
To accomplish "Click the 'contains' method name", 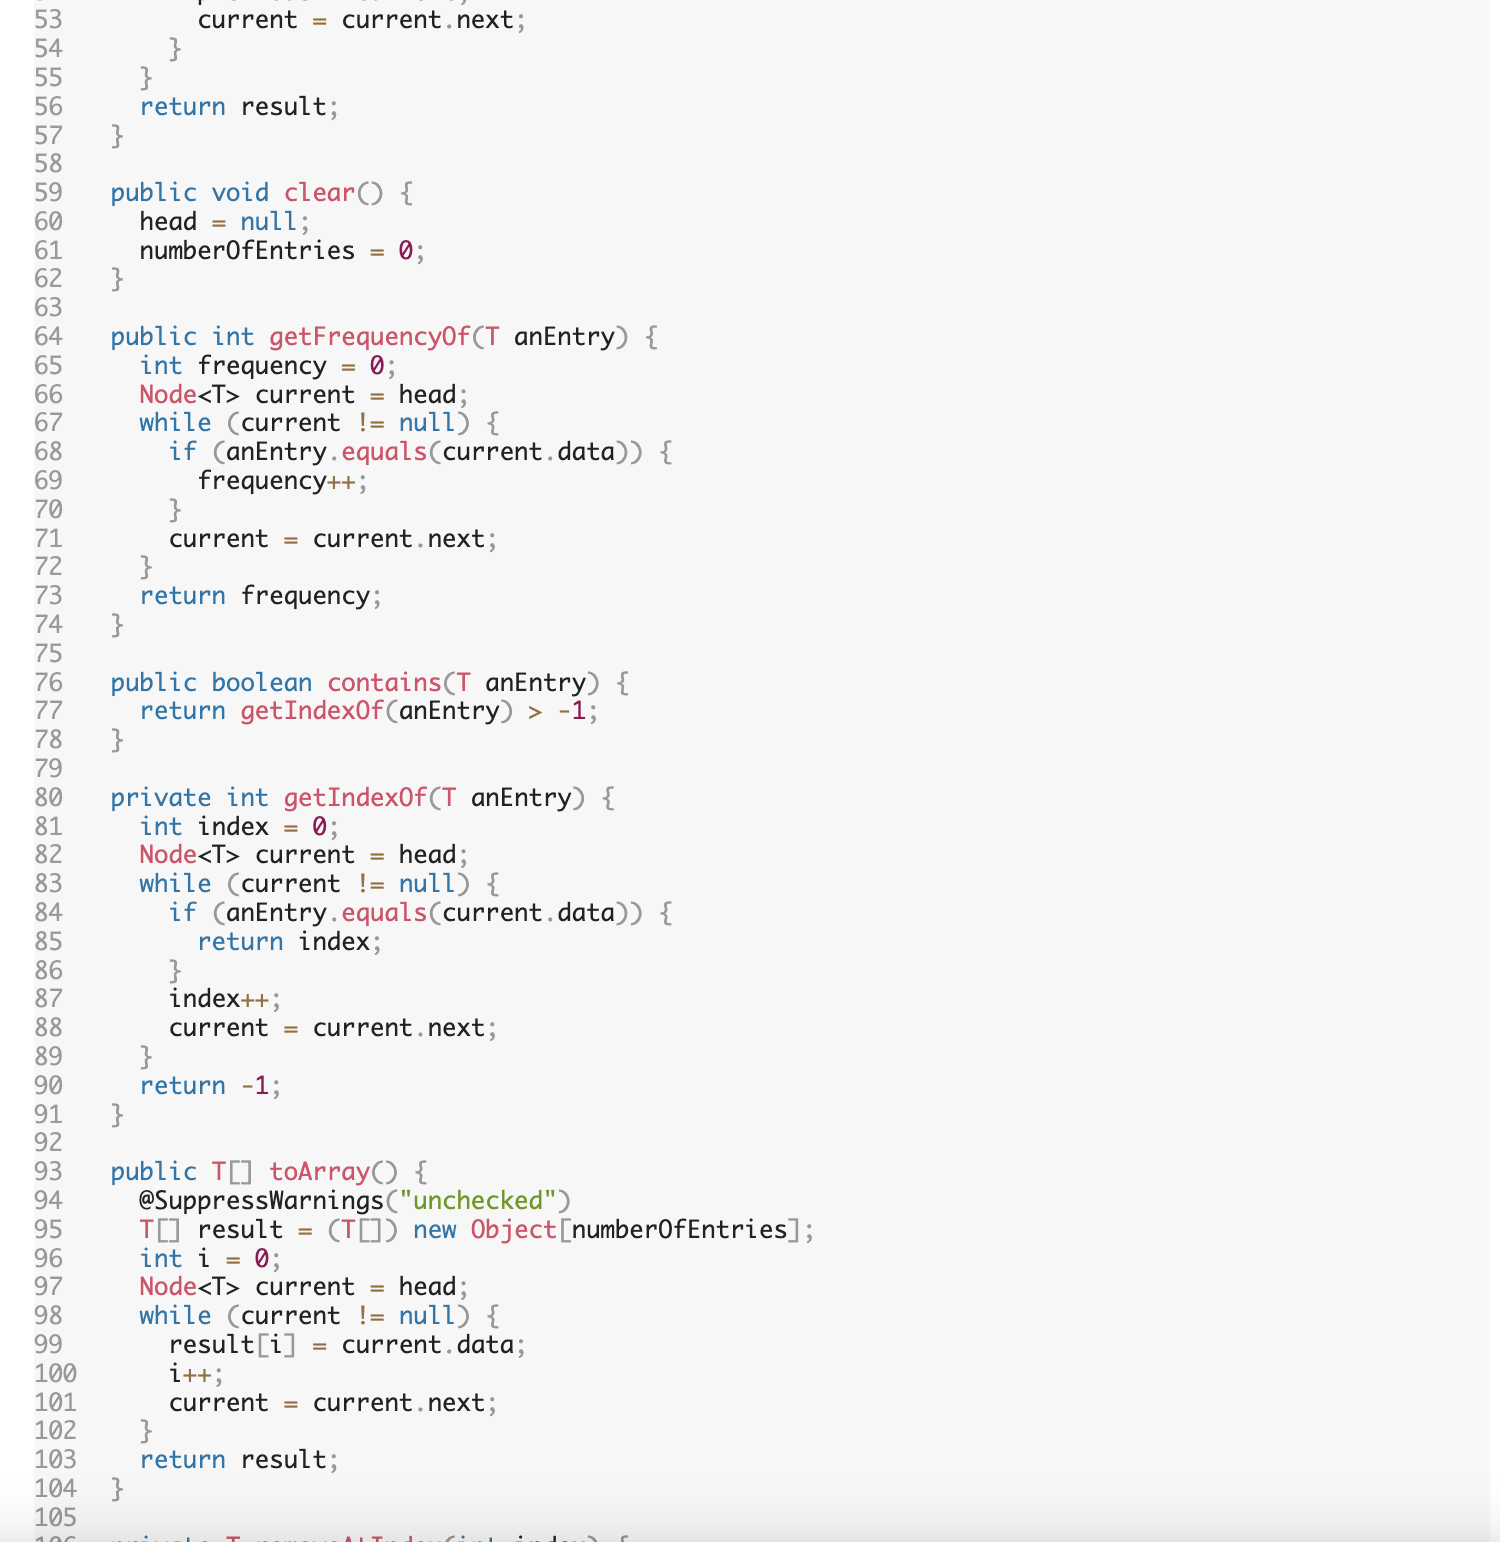I will [x=384, y=682].
